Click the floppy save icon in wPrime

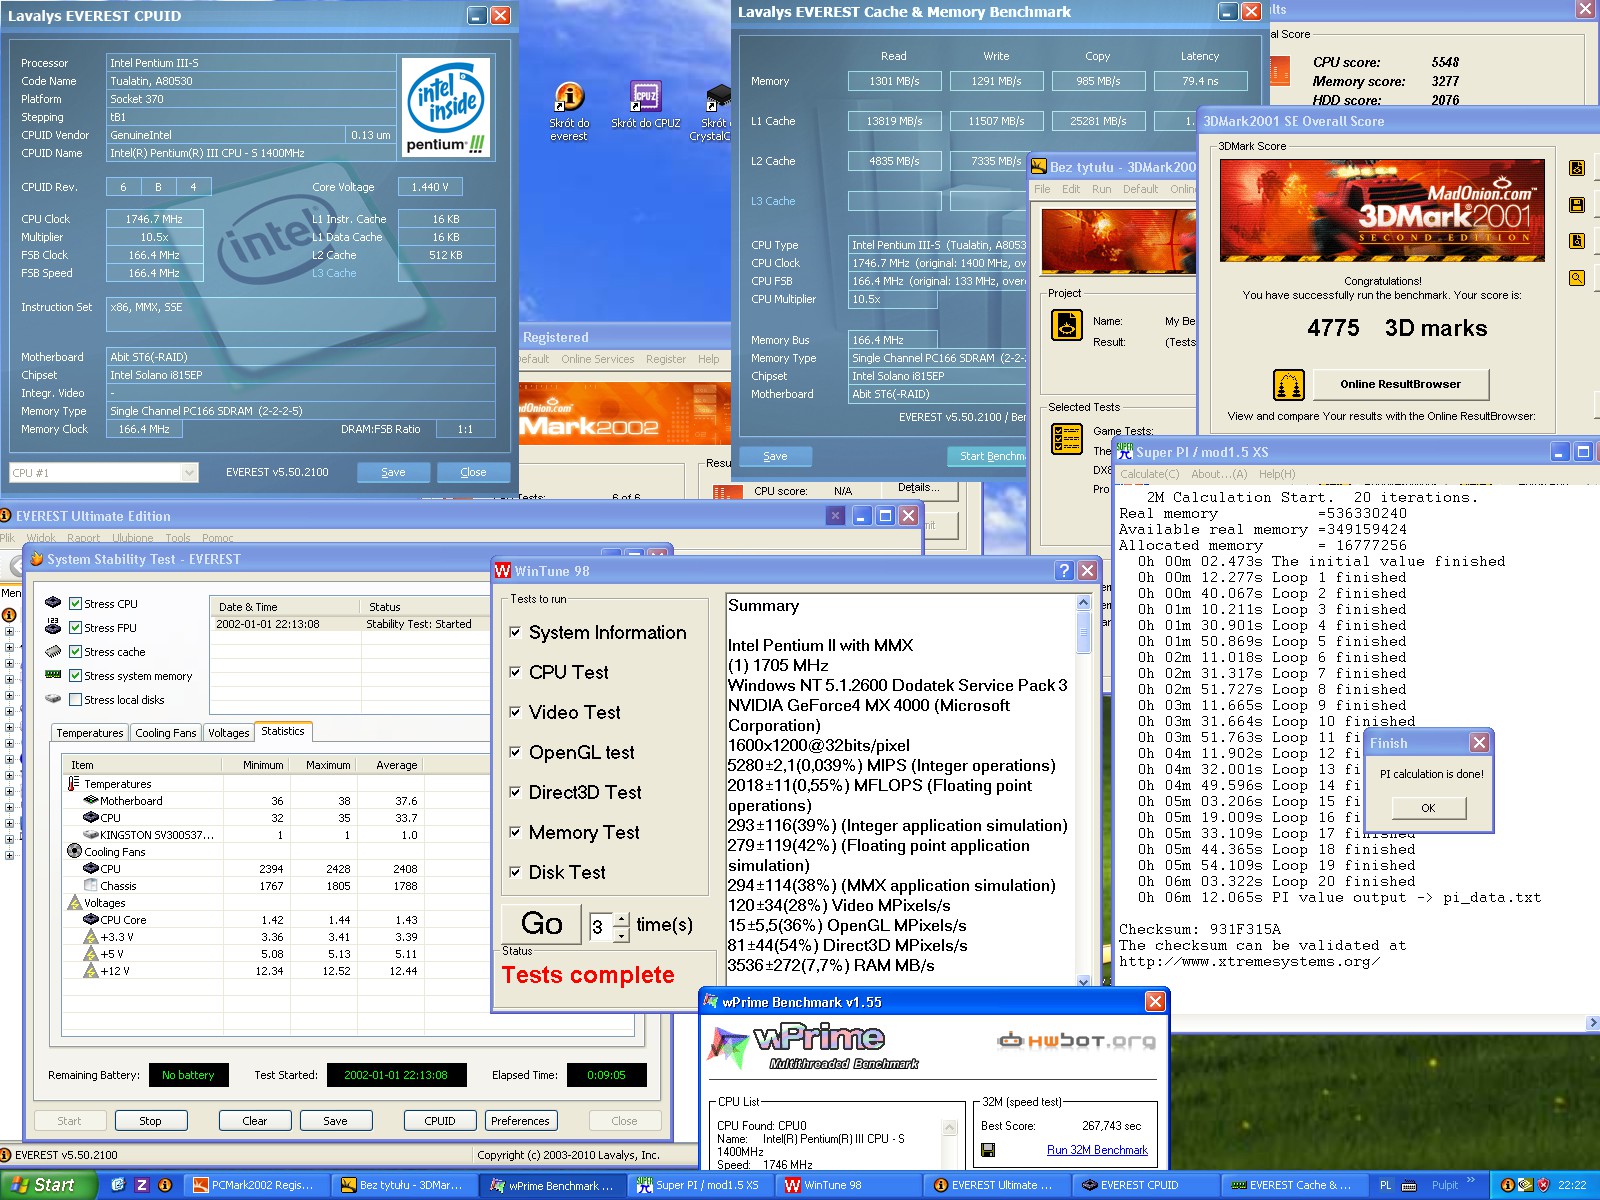click(x=988, y=1150)
